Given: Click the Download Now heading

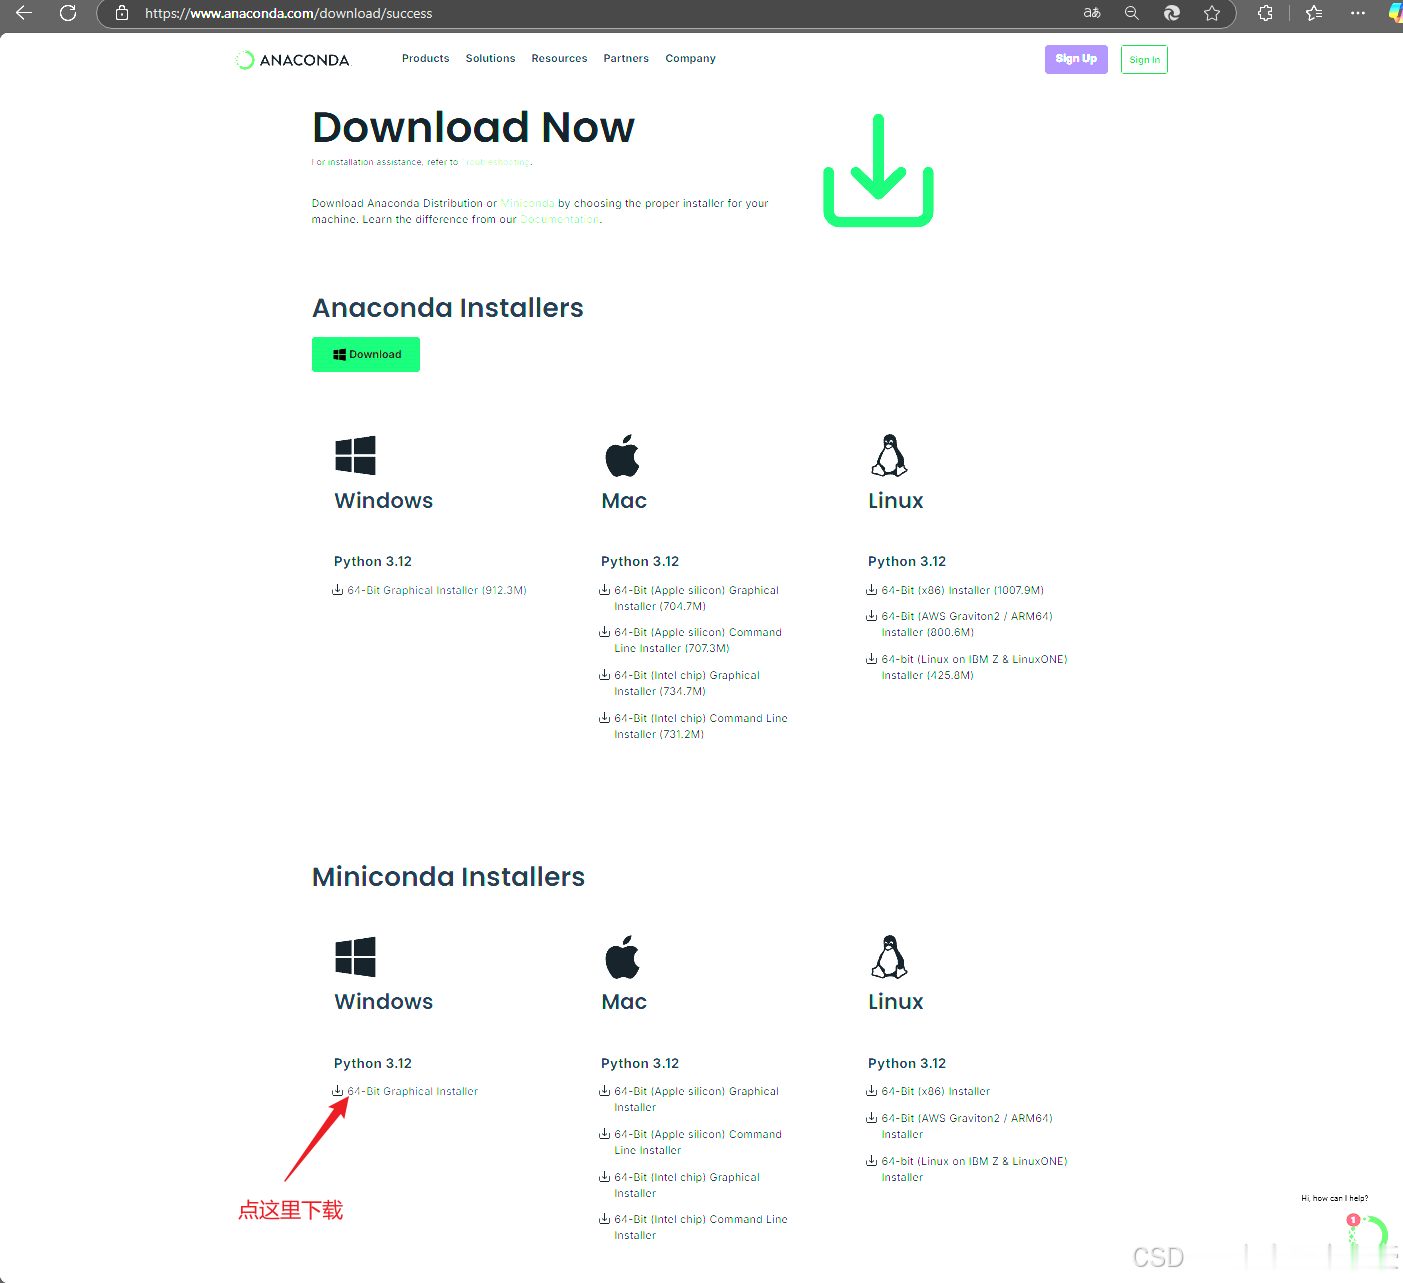Looking at the screenshot, I should 473,127.
